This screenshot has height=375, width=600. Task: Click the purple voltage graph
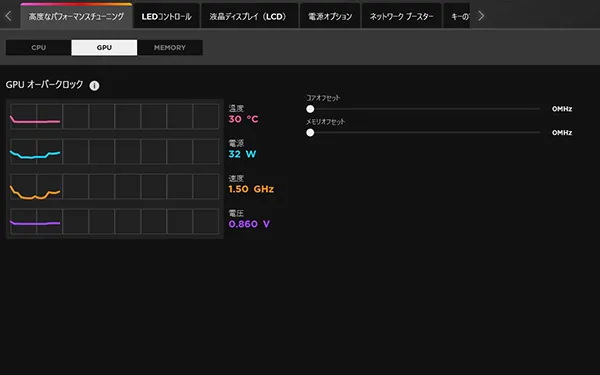pos(114,221)
